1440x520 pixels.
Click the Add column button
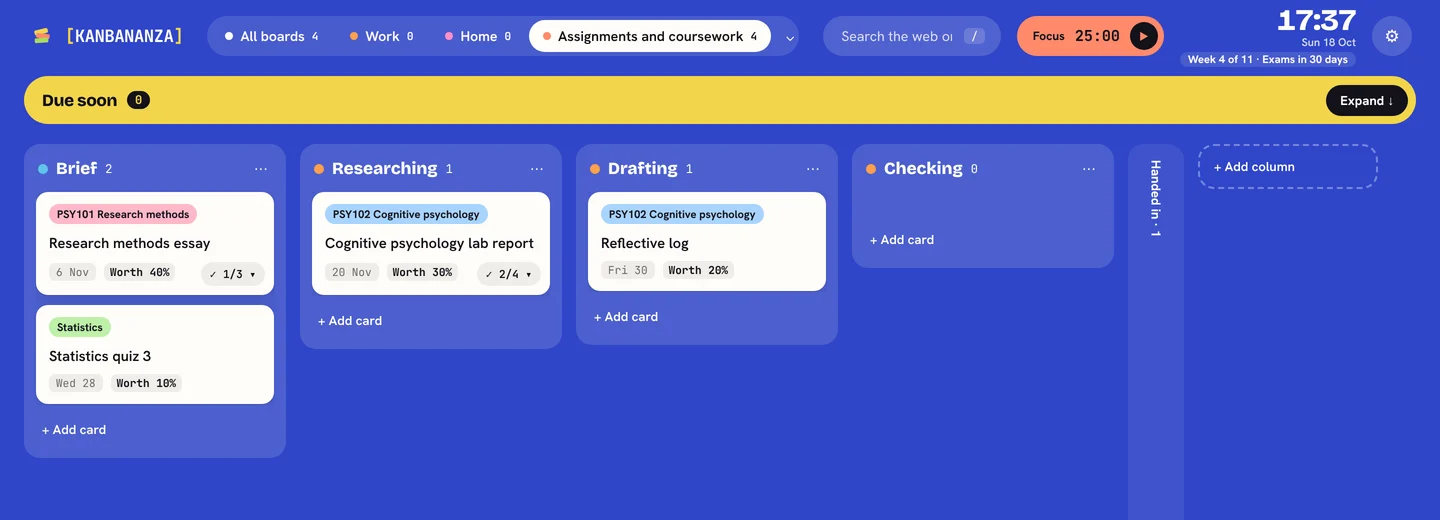1288,167
